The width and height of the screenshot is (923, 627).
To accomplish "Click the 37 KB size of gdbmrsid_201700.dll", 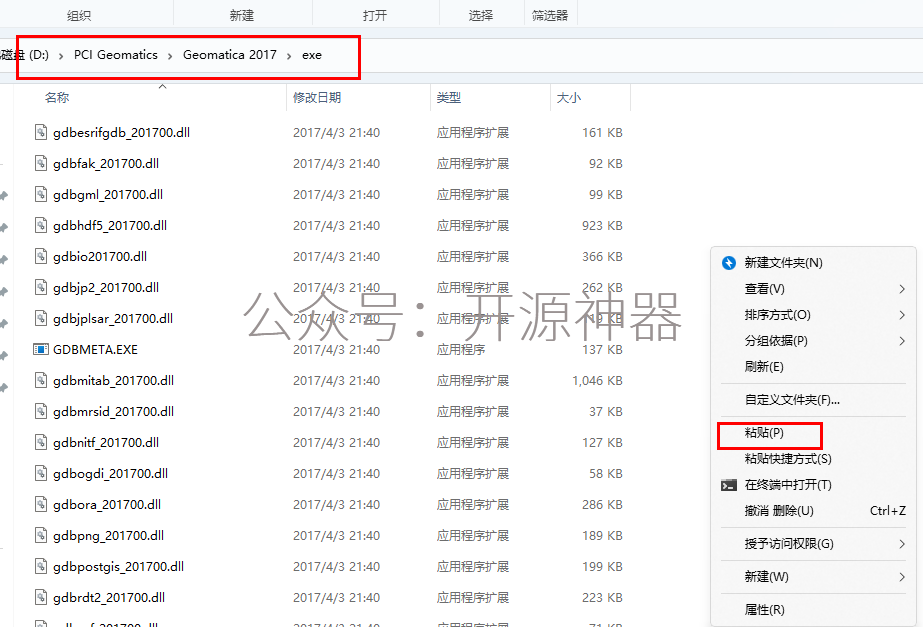I will tap(606, 412).
